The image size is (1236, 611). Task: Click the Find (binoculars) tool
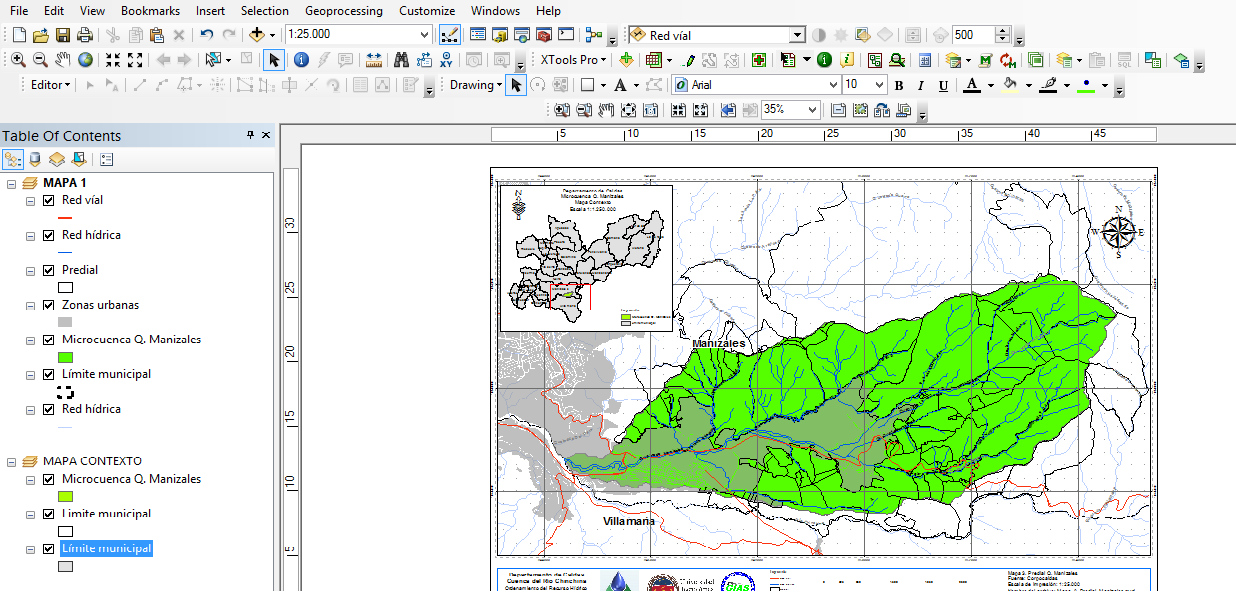[x=401, y=60]
